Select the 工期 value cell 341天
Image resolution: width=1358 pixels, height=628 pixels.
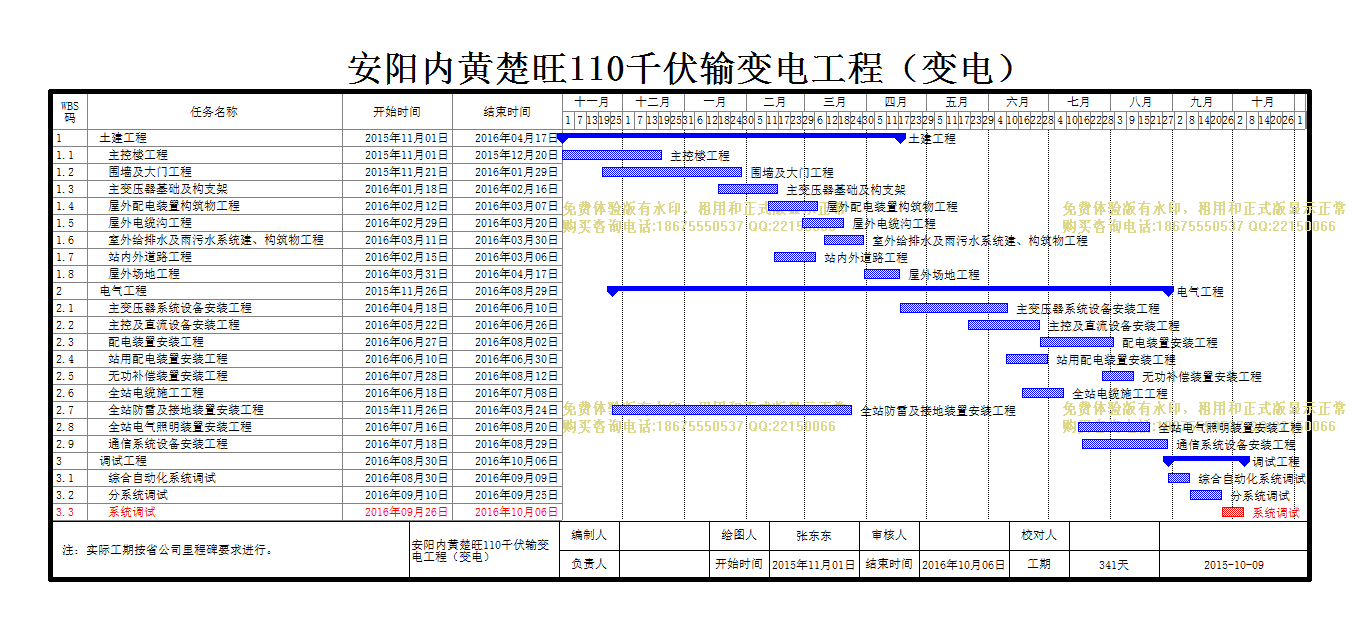point(1114,565)
